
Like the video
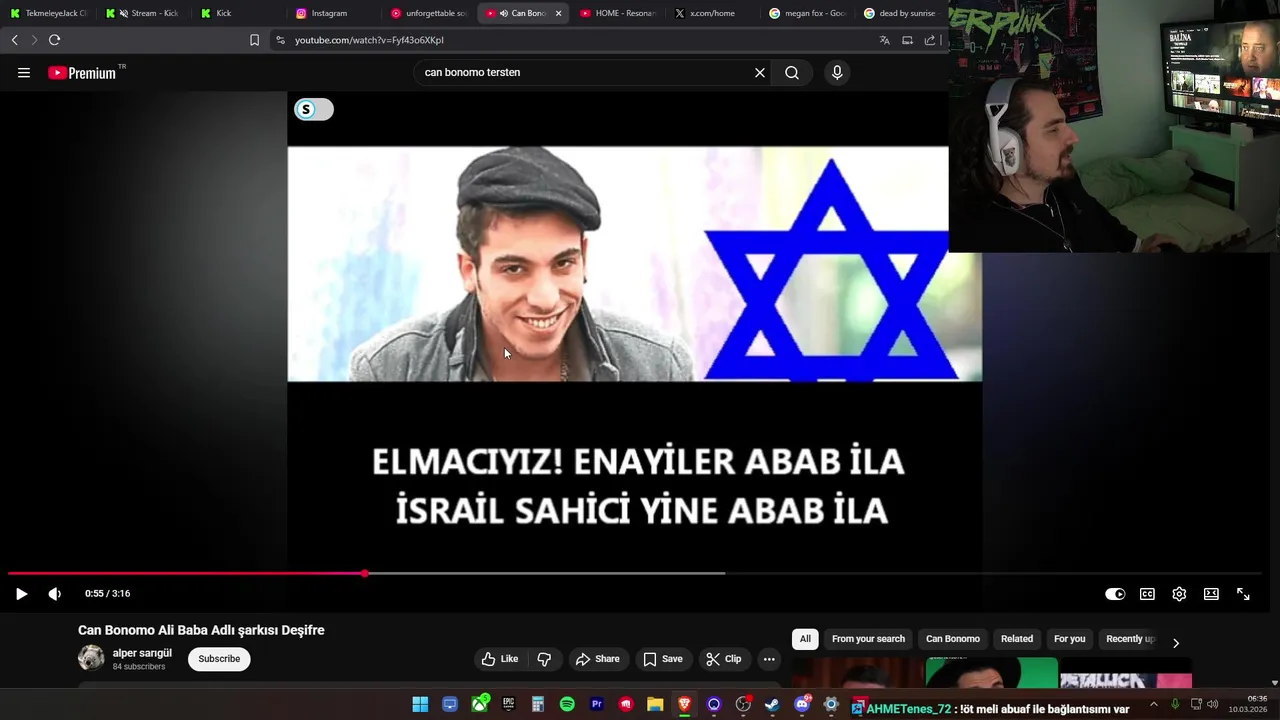499,659
